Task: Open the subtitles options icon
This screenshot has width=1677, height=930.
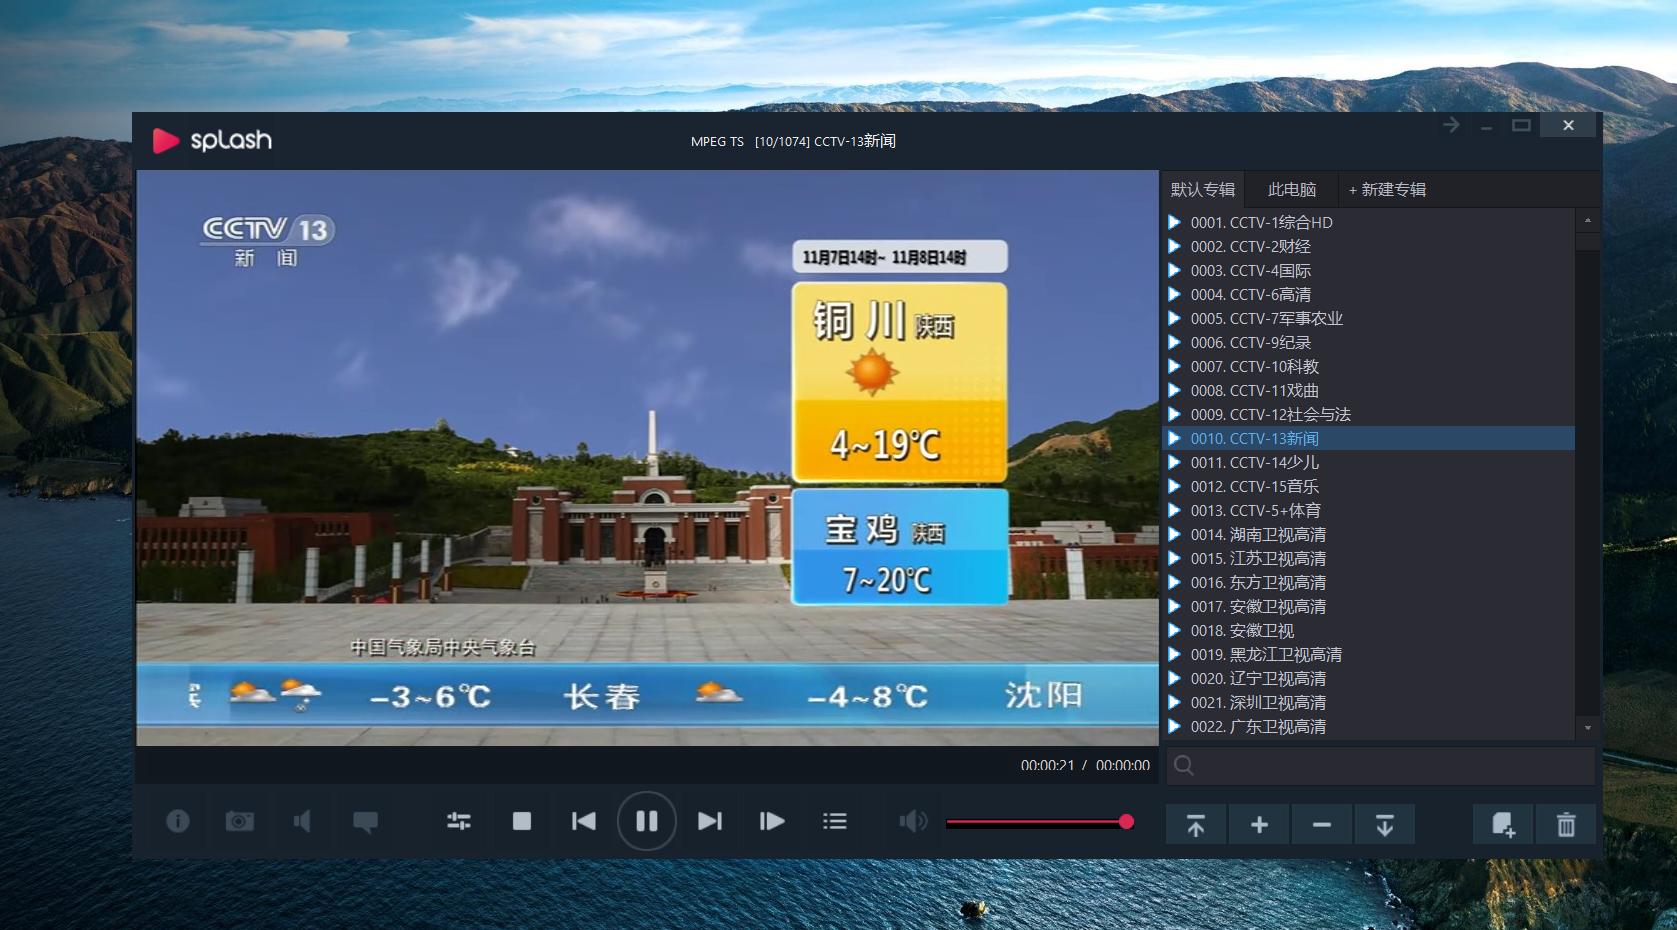Action: (367, 821)
